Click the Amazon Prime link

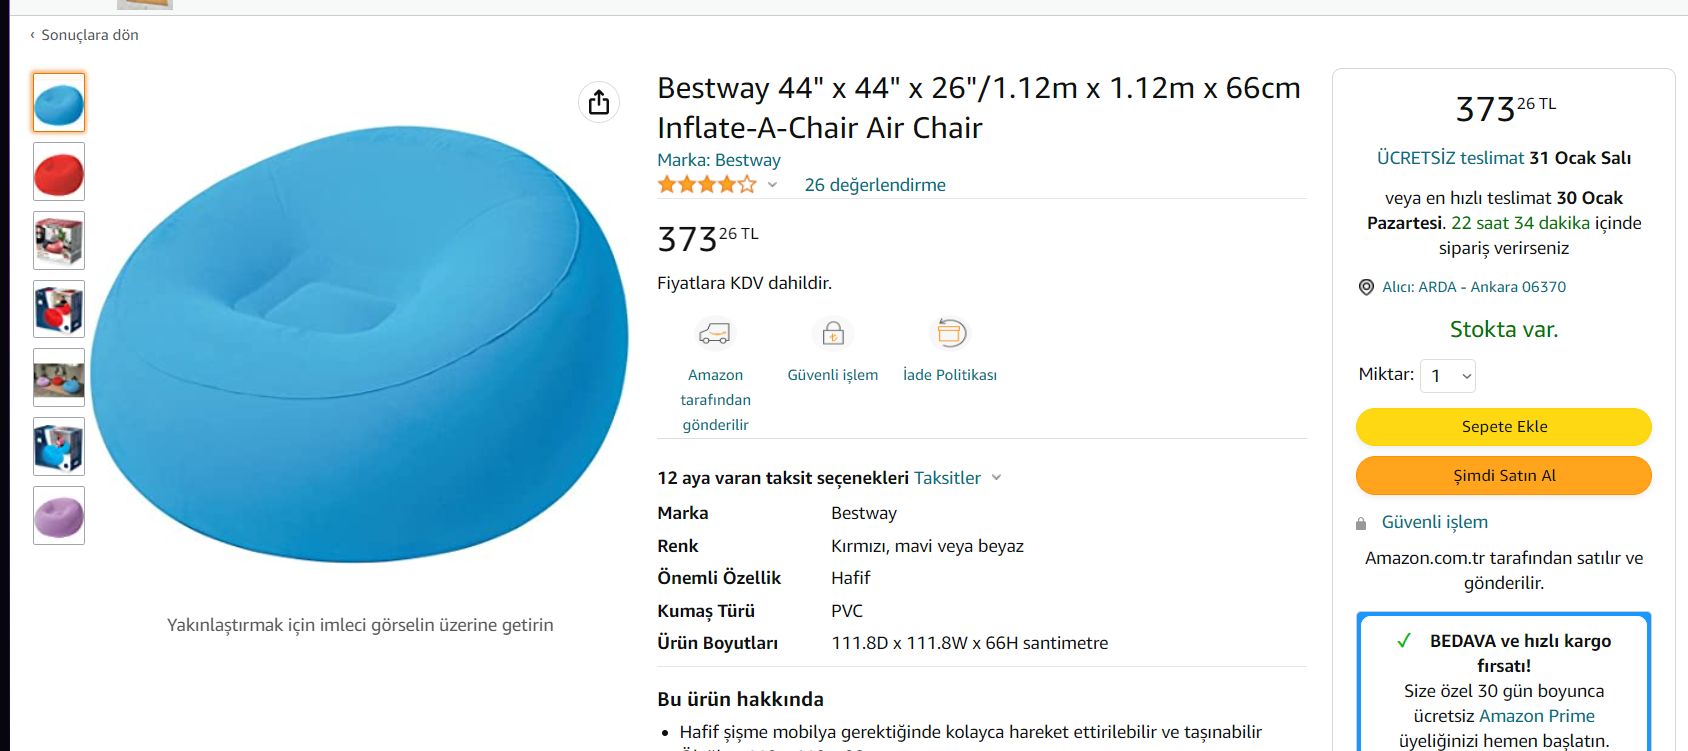click(1536, 716)
